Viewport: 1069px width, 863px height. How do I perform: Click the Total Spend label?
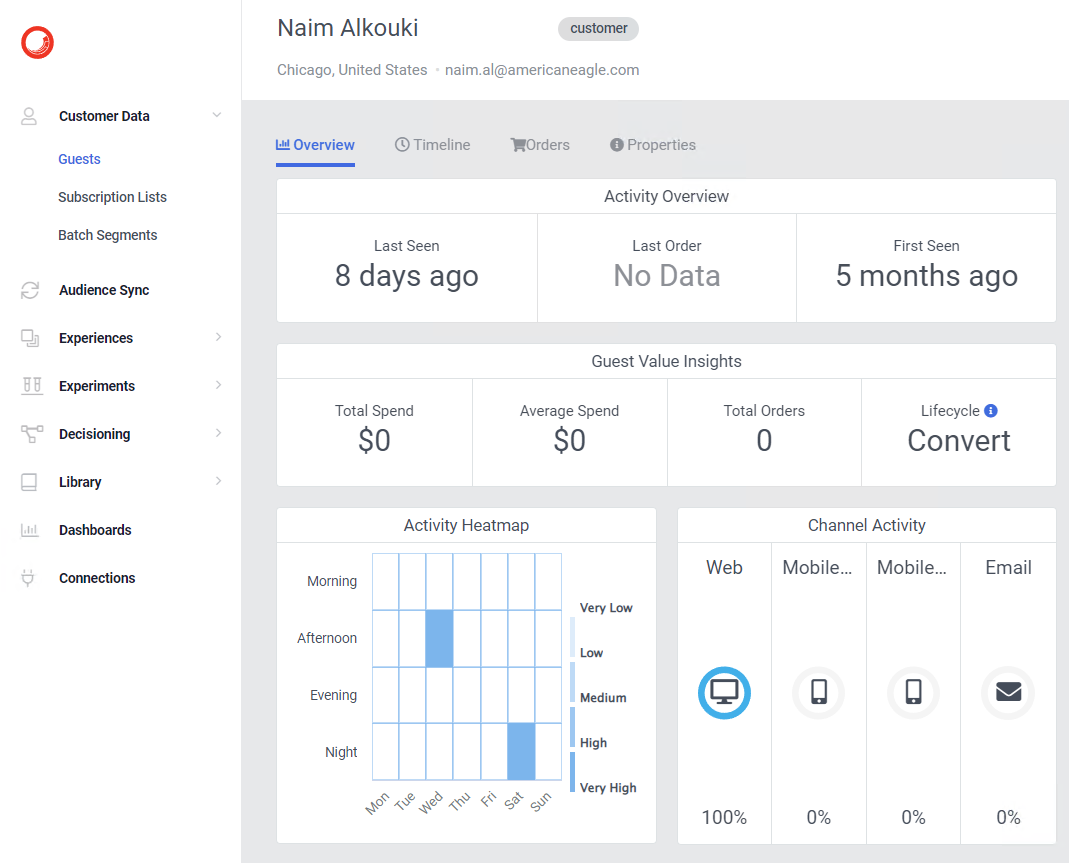click(x=374, y=411)
